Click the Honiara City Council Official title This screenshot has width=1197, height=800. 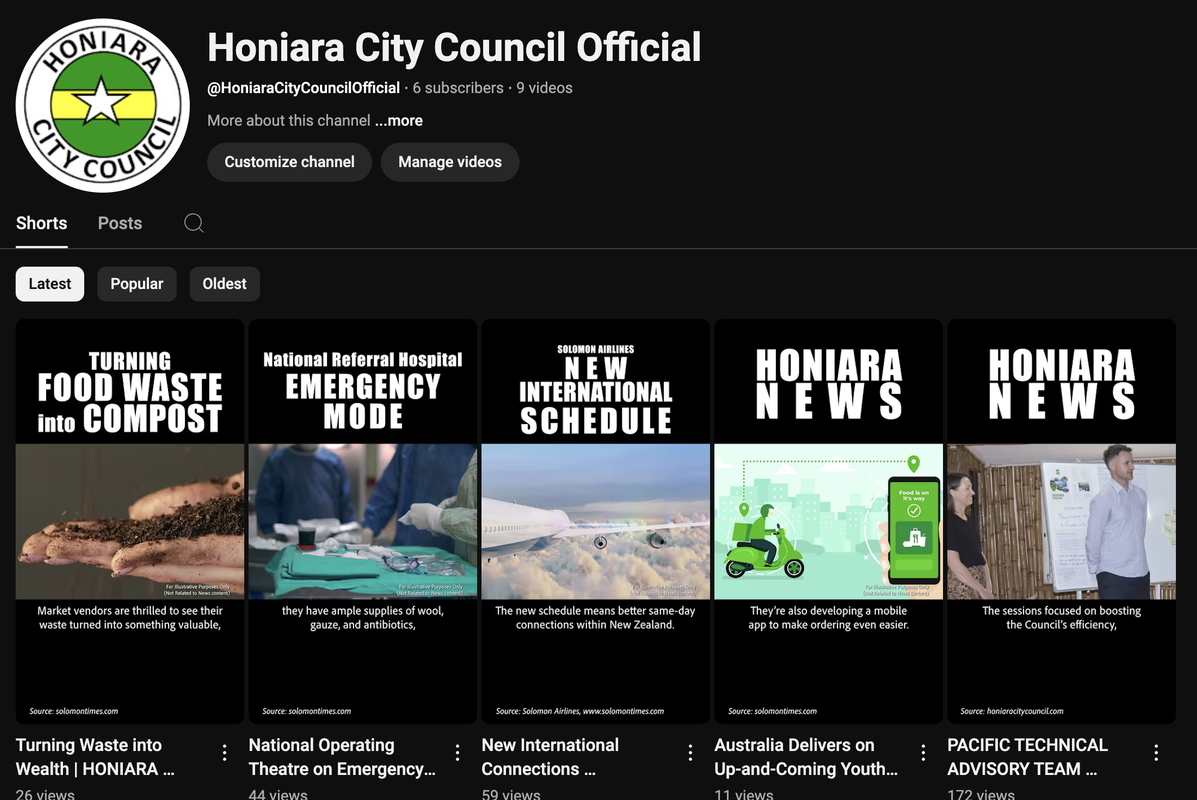tap(454, 47)
